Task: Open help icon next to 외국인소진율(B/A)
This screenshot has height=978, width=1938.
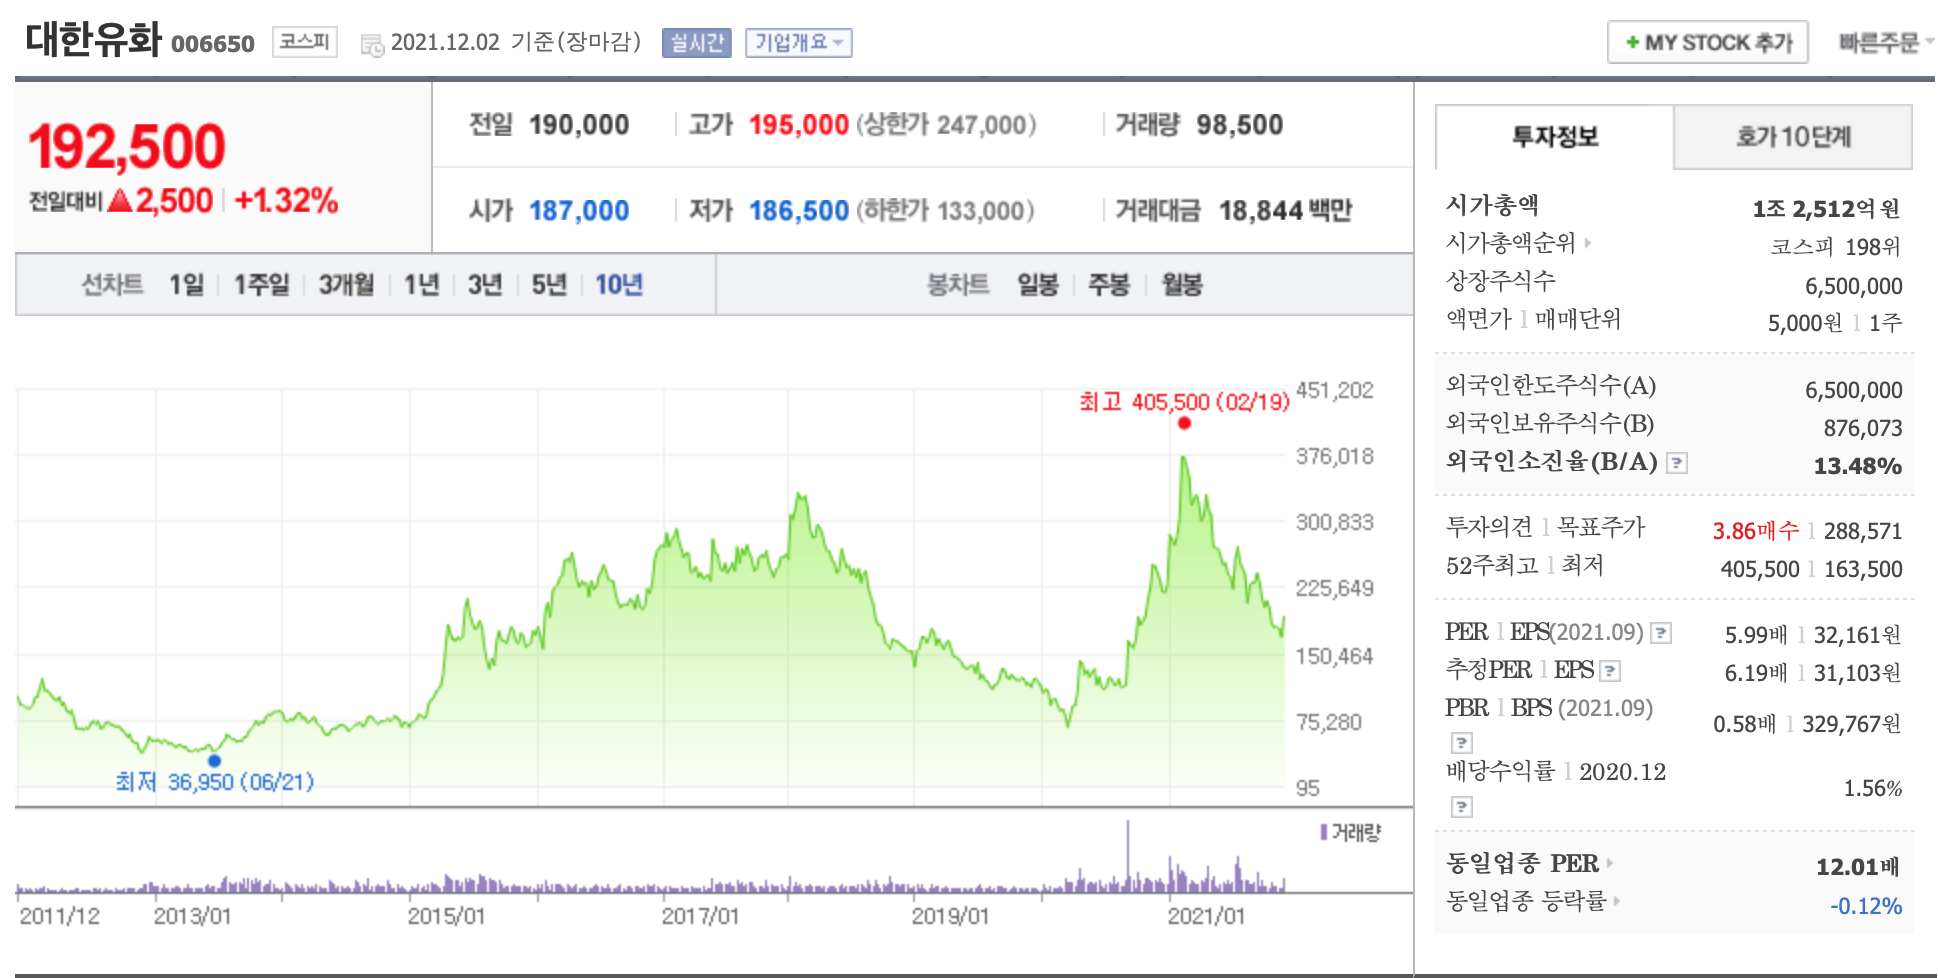Action: pos(1678,463)
